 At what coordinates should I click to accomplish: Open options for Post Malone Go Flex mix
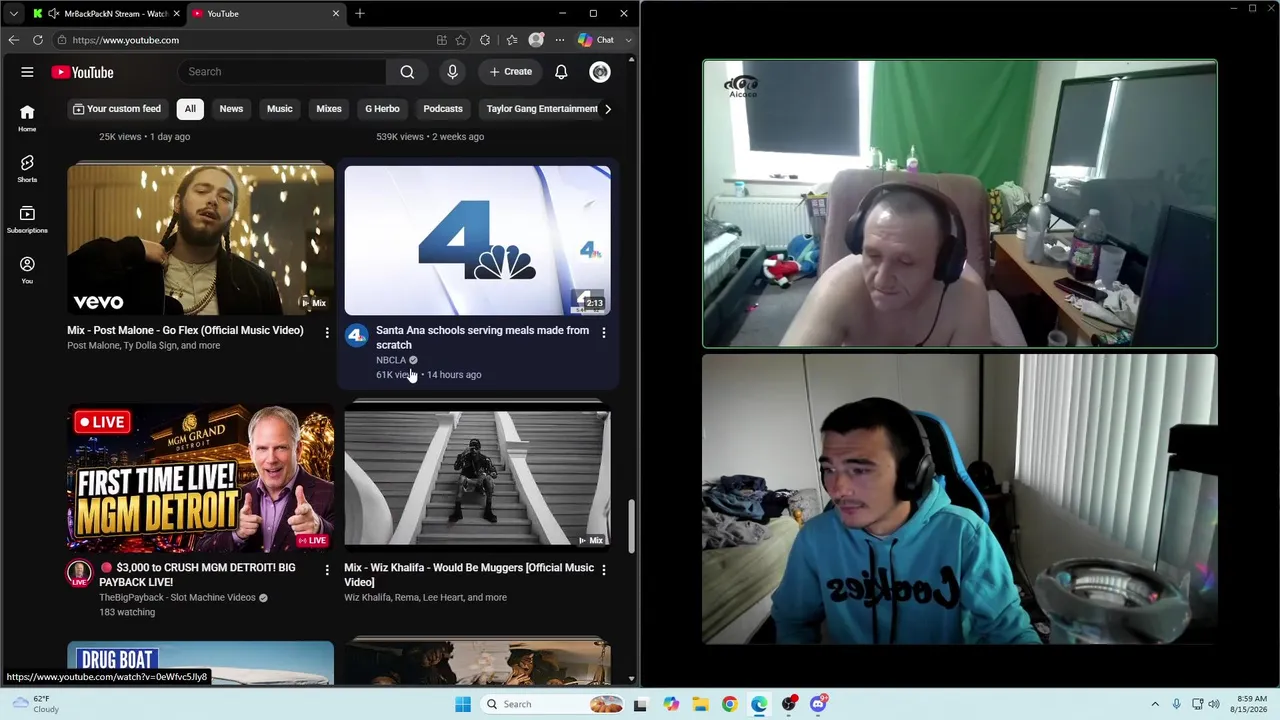(327, 332)
